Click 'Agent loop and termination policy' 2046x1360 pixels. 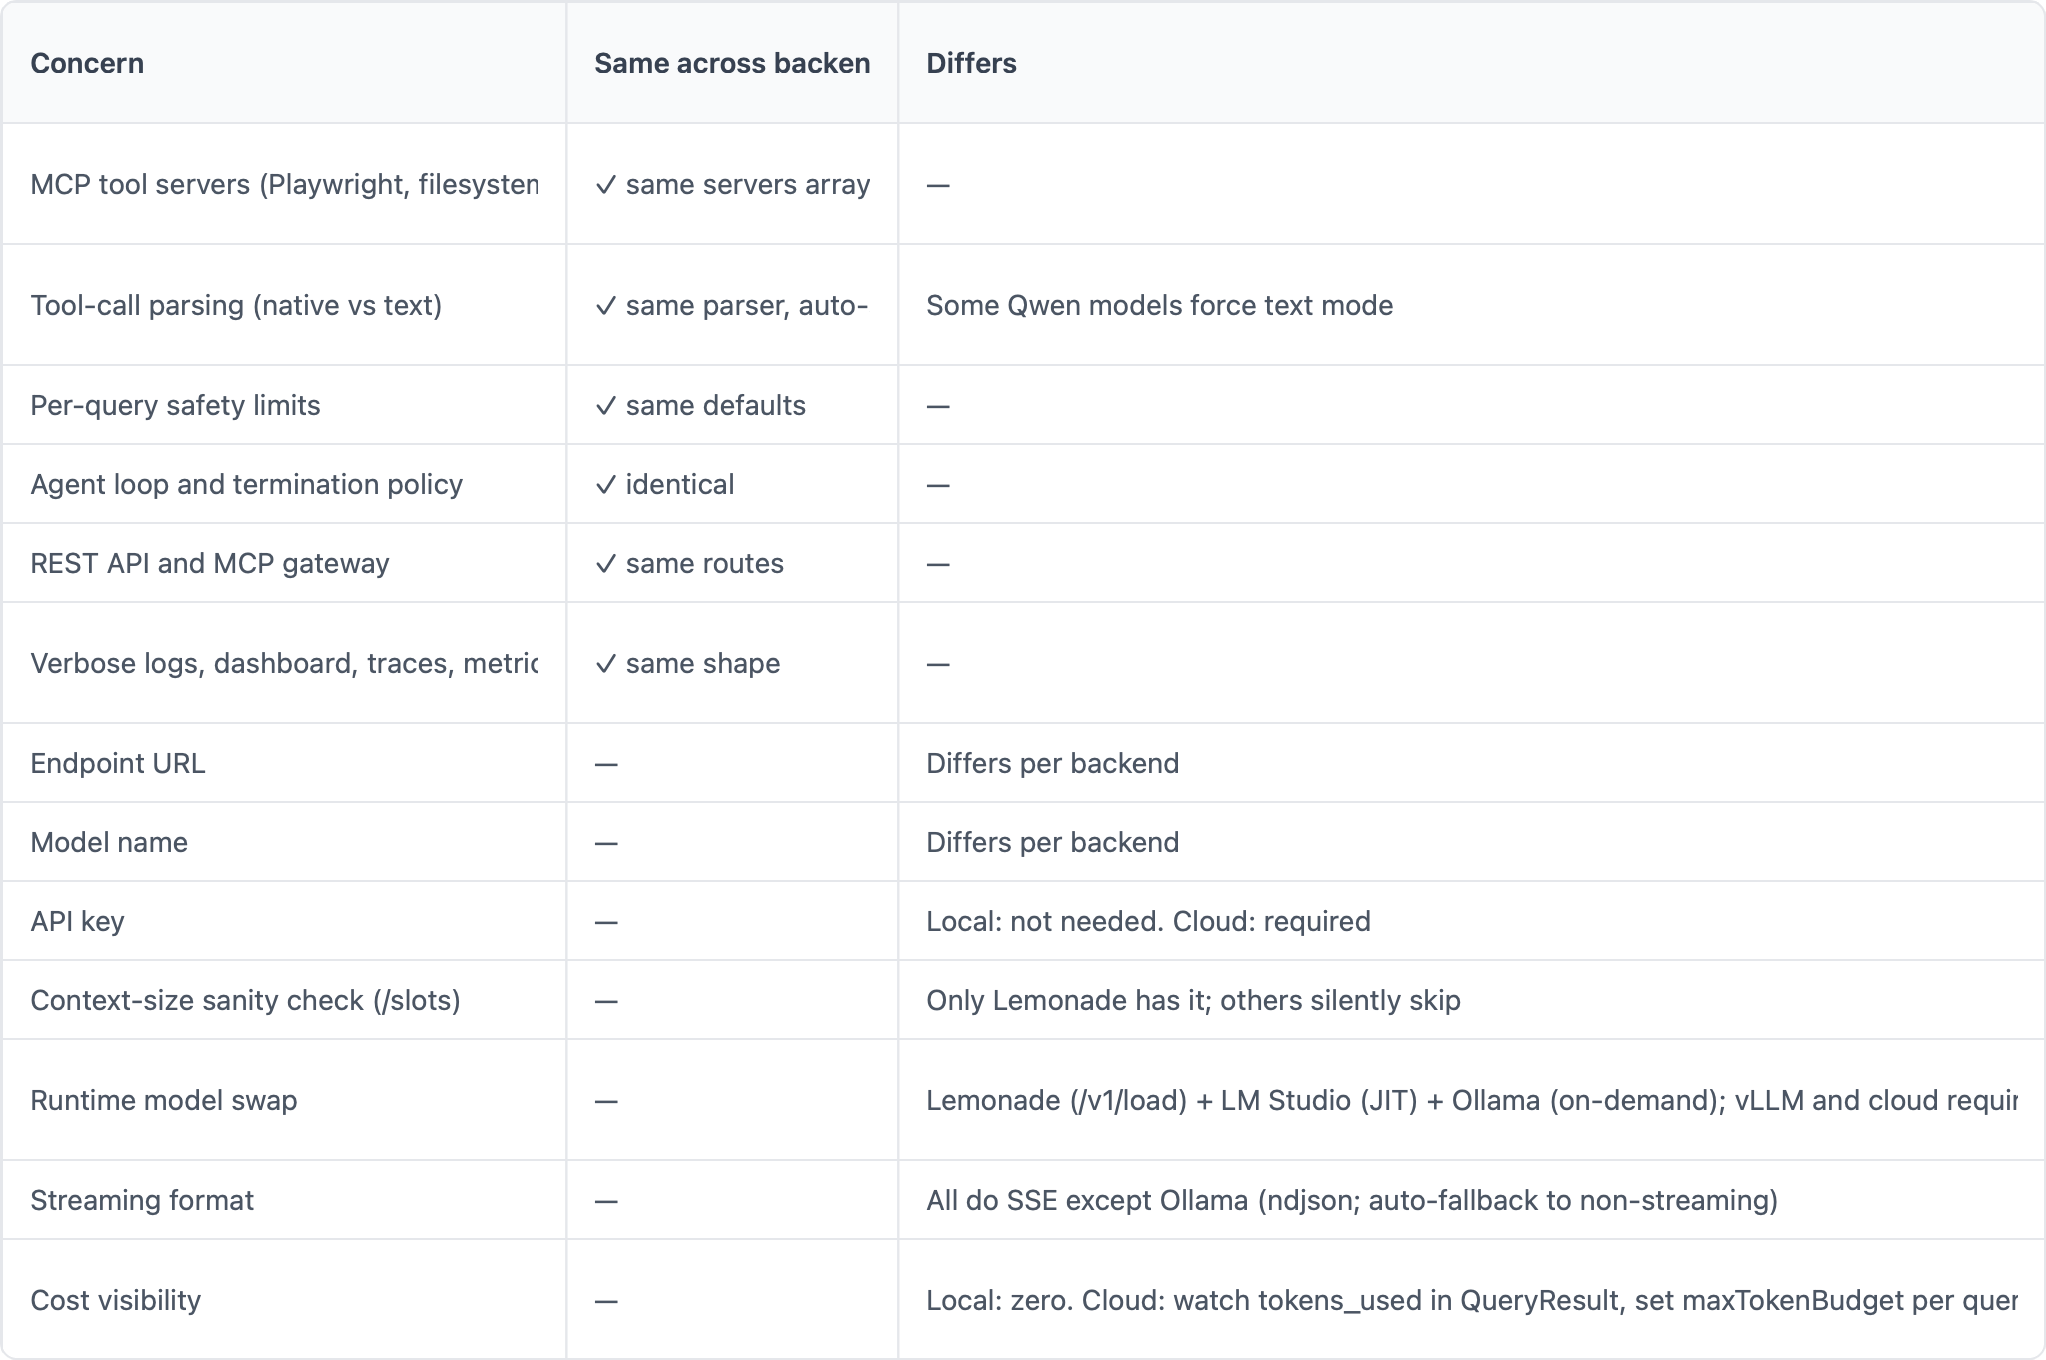coord(246,484)
